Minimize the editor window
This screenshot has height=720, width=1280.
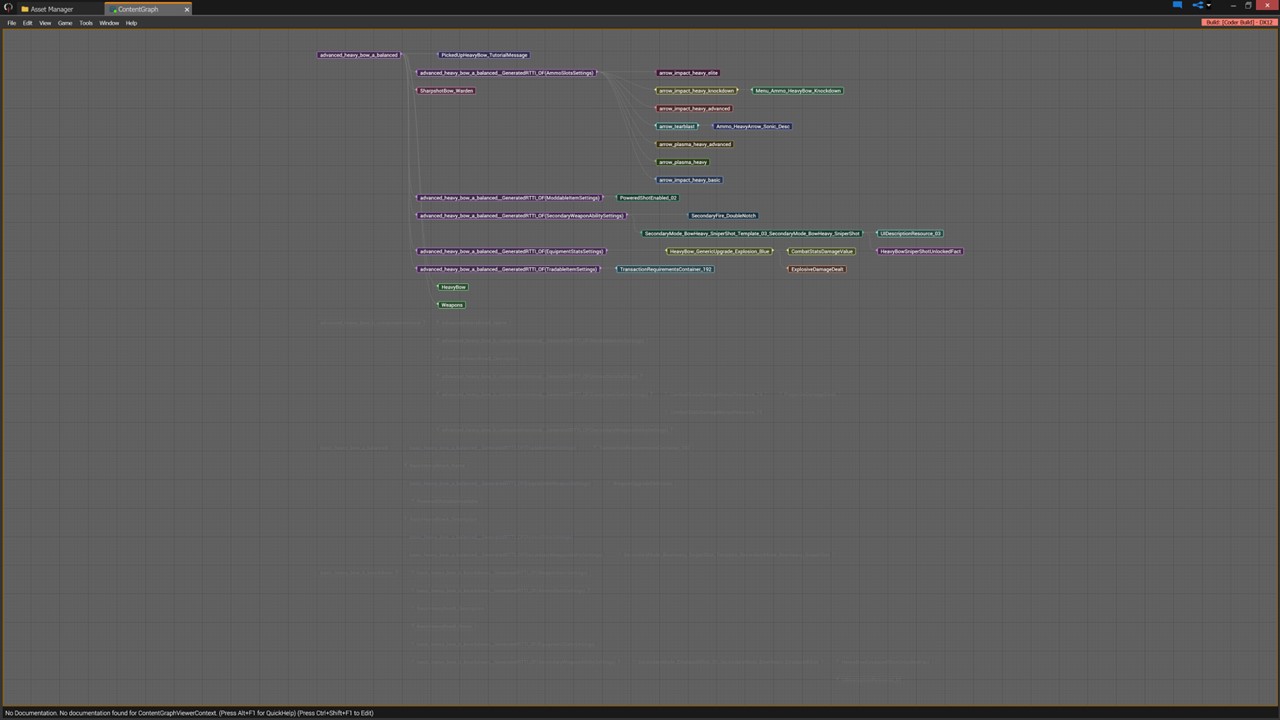click(x=1233, y=5)
